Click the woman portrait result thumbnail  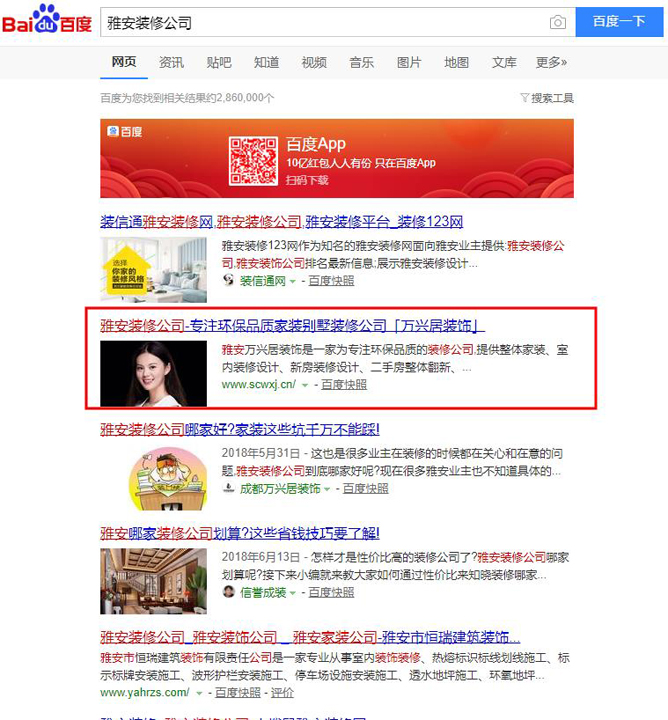153,373
